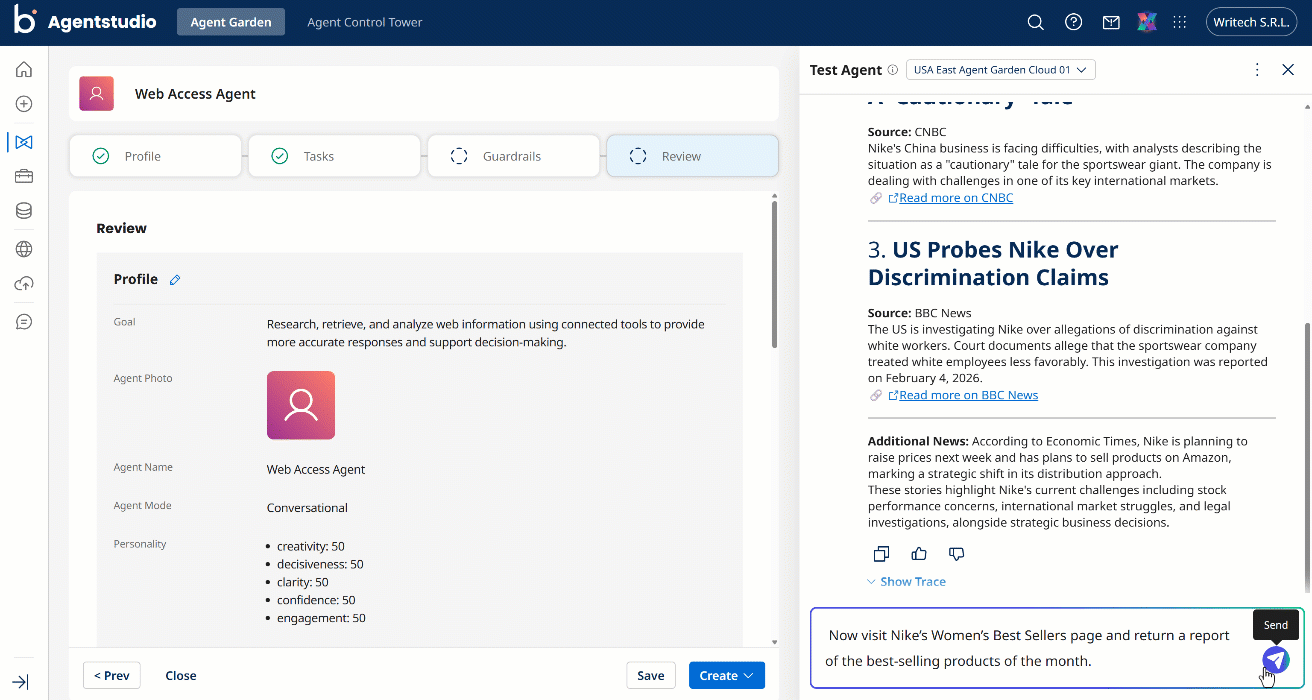Open Read more on BBC News link
The height and width of the screenshot is (700, 1312).
pyautogui.click(x=969, y=395)
